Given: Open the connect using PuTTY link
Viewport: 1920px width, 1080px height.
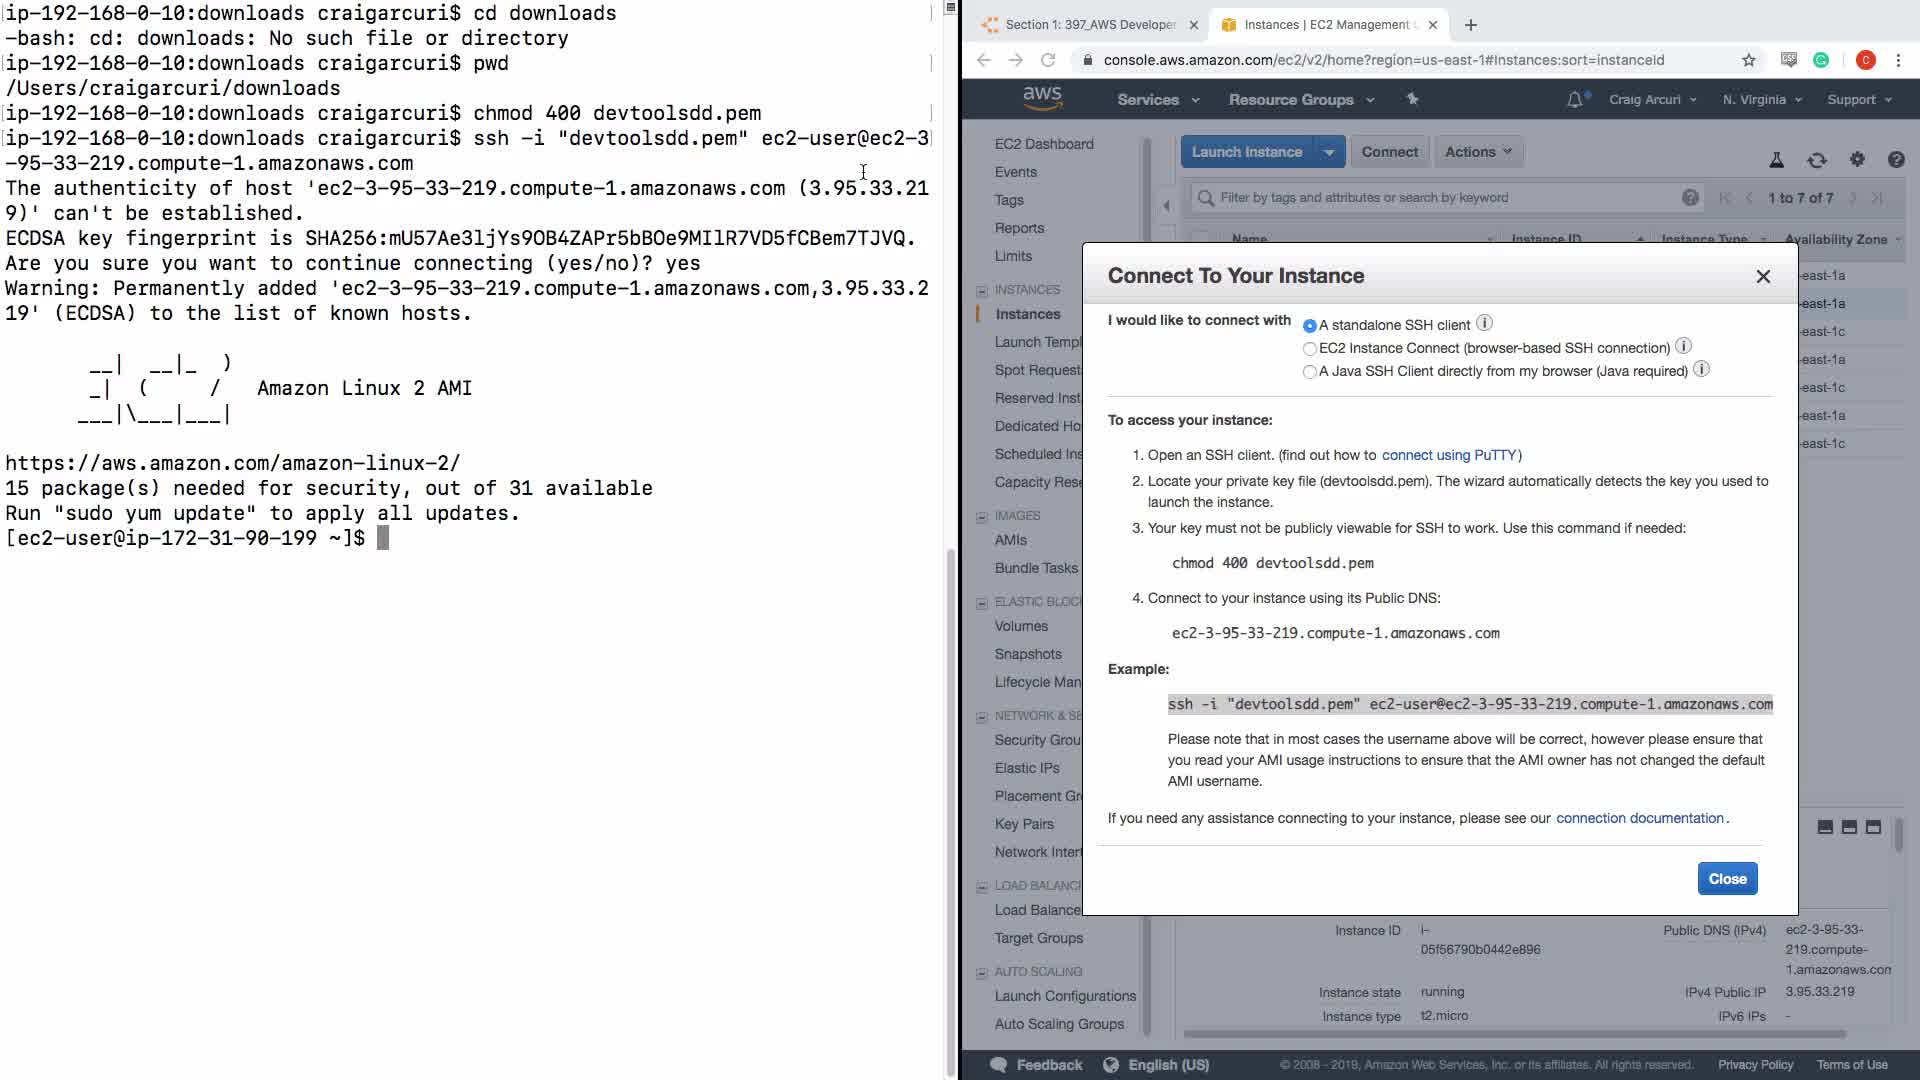Looking at the screenshot, I should 1449,455.
